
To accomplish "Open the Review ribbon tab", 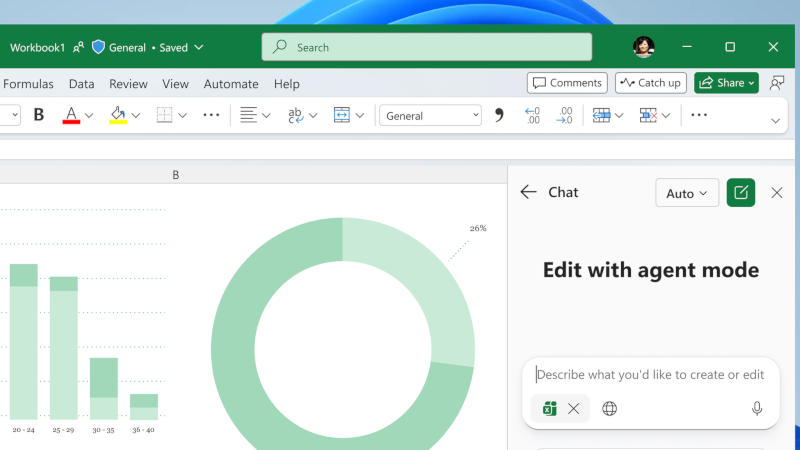I will [128, 84].
